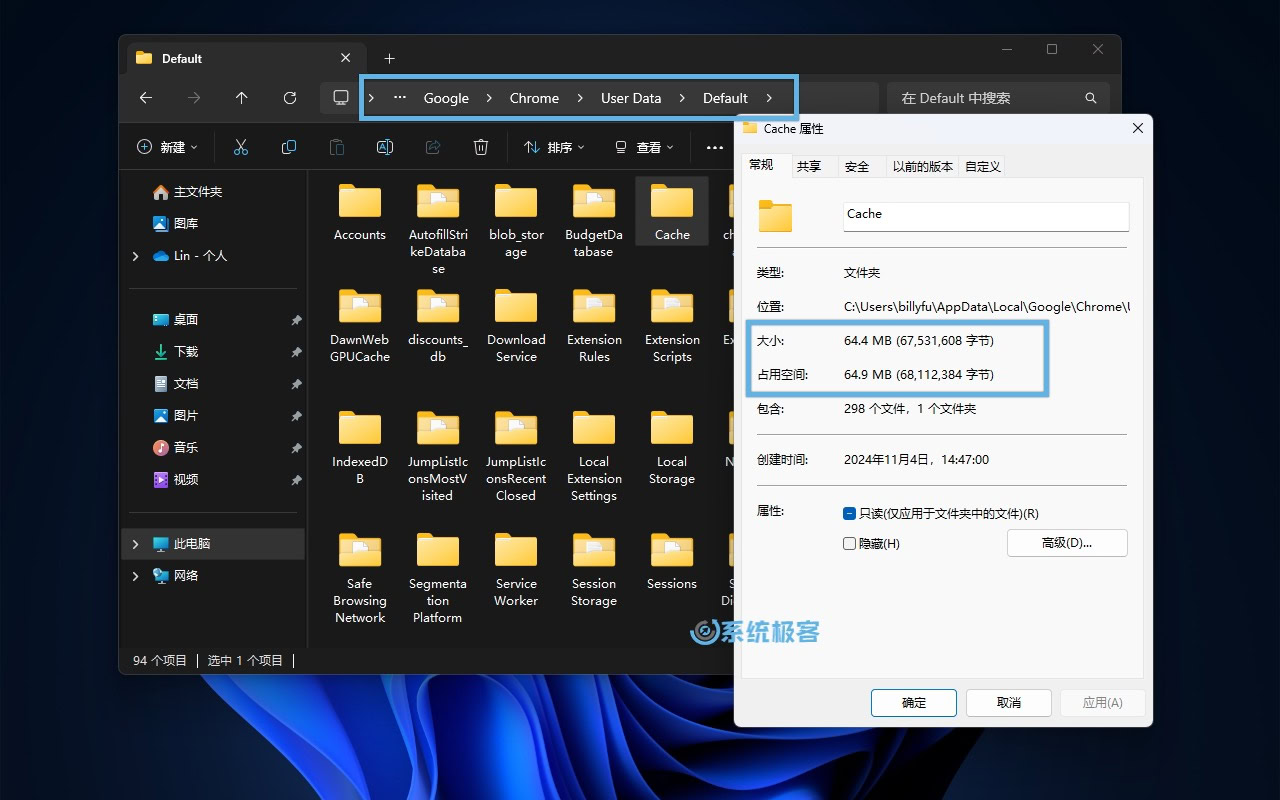Switch to the 以前的版本 tab
The width and height of the screenshot is (1280, 800).
point(923,167)
